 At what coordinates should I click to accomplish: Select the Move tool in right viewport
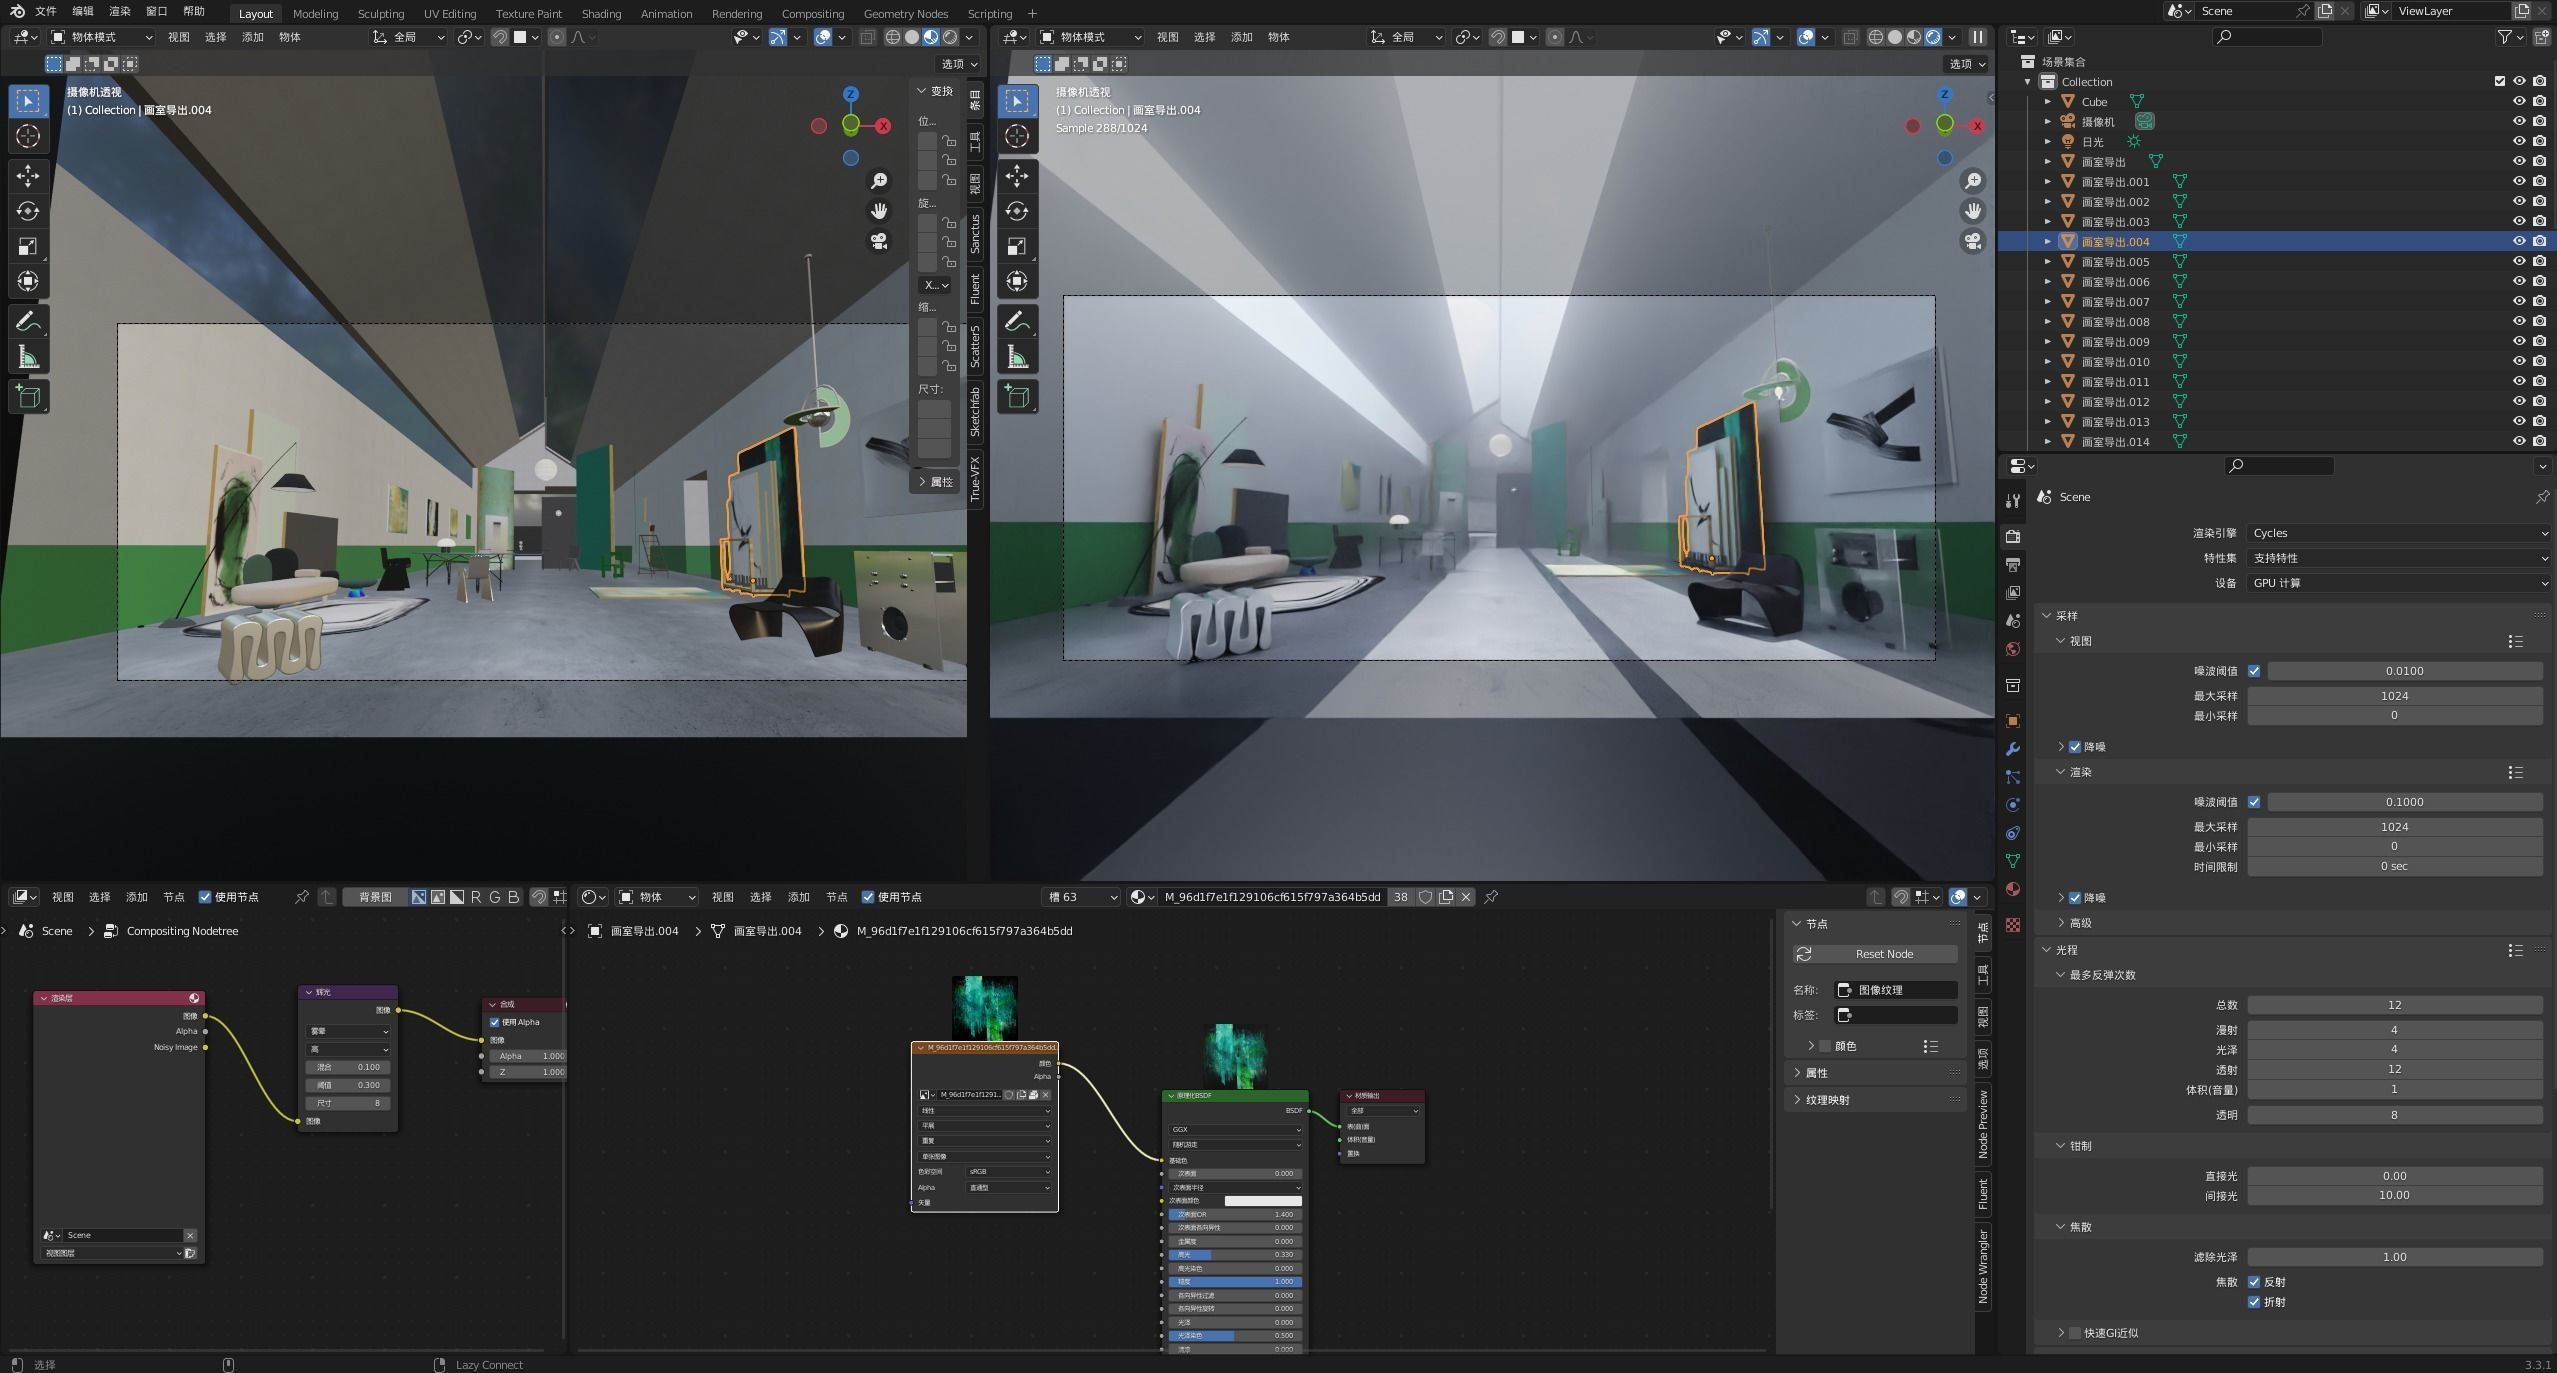coord(1017,176)
